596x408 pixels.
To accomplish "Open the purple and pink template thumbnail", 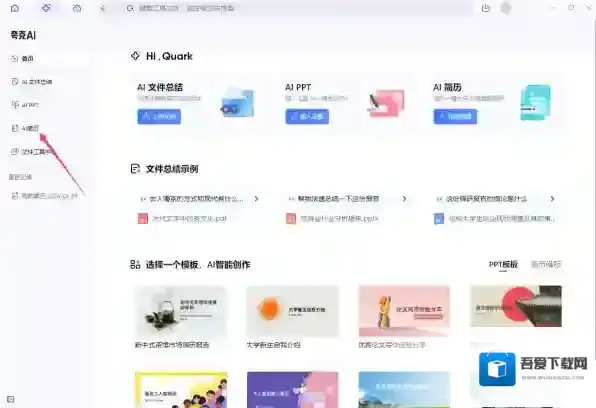I will point(293,390).
